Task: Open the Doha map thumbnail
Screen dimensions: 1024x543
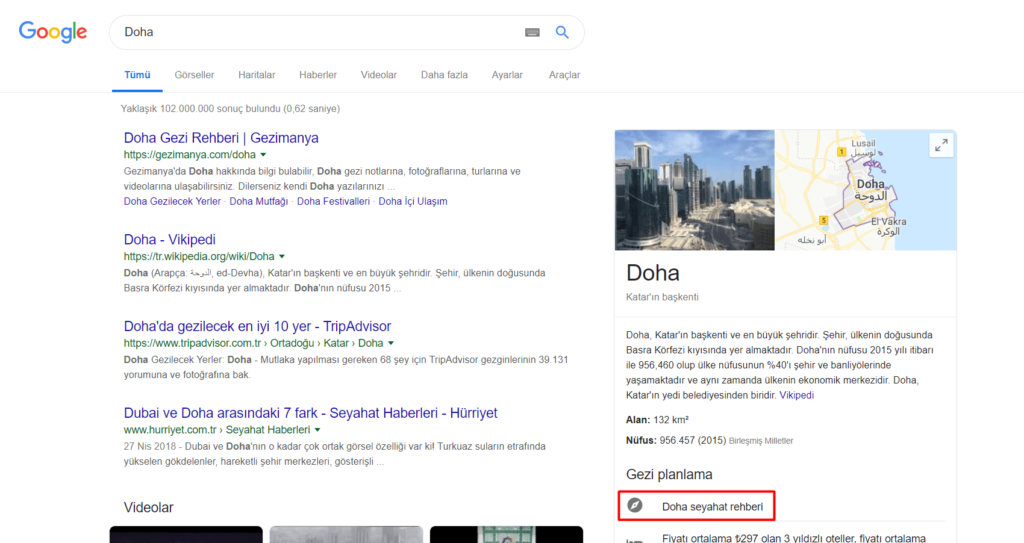Action: [866, 190]
